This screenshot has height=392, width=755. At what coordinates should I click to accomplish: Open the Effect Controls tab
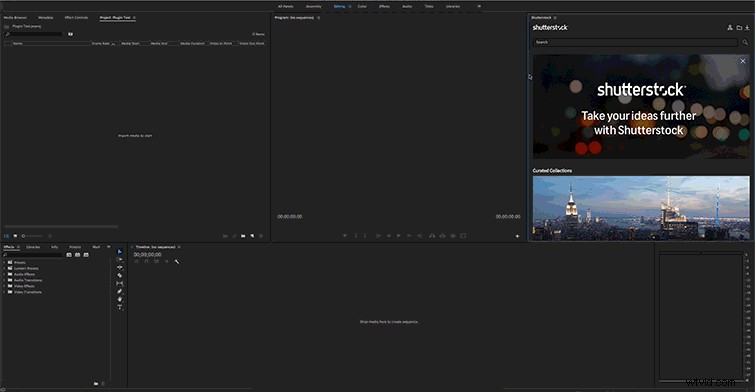click(x=76, y=18)
